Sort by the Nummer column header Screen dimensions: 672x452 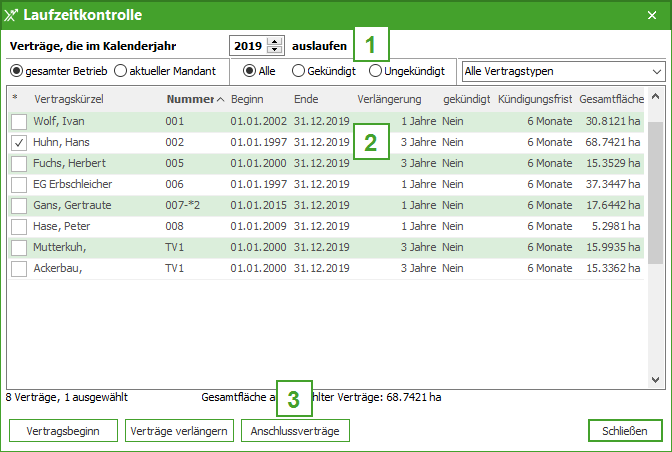(x=190, y=99)
